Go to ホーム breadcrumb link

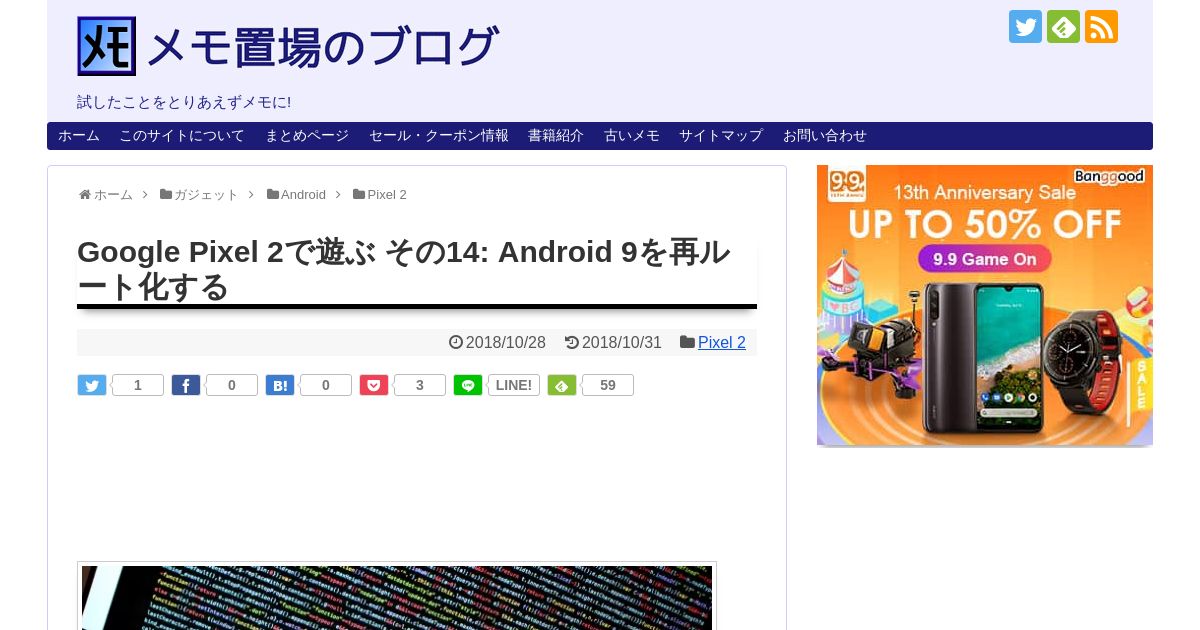click(x=113, y=195)
